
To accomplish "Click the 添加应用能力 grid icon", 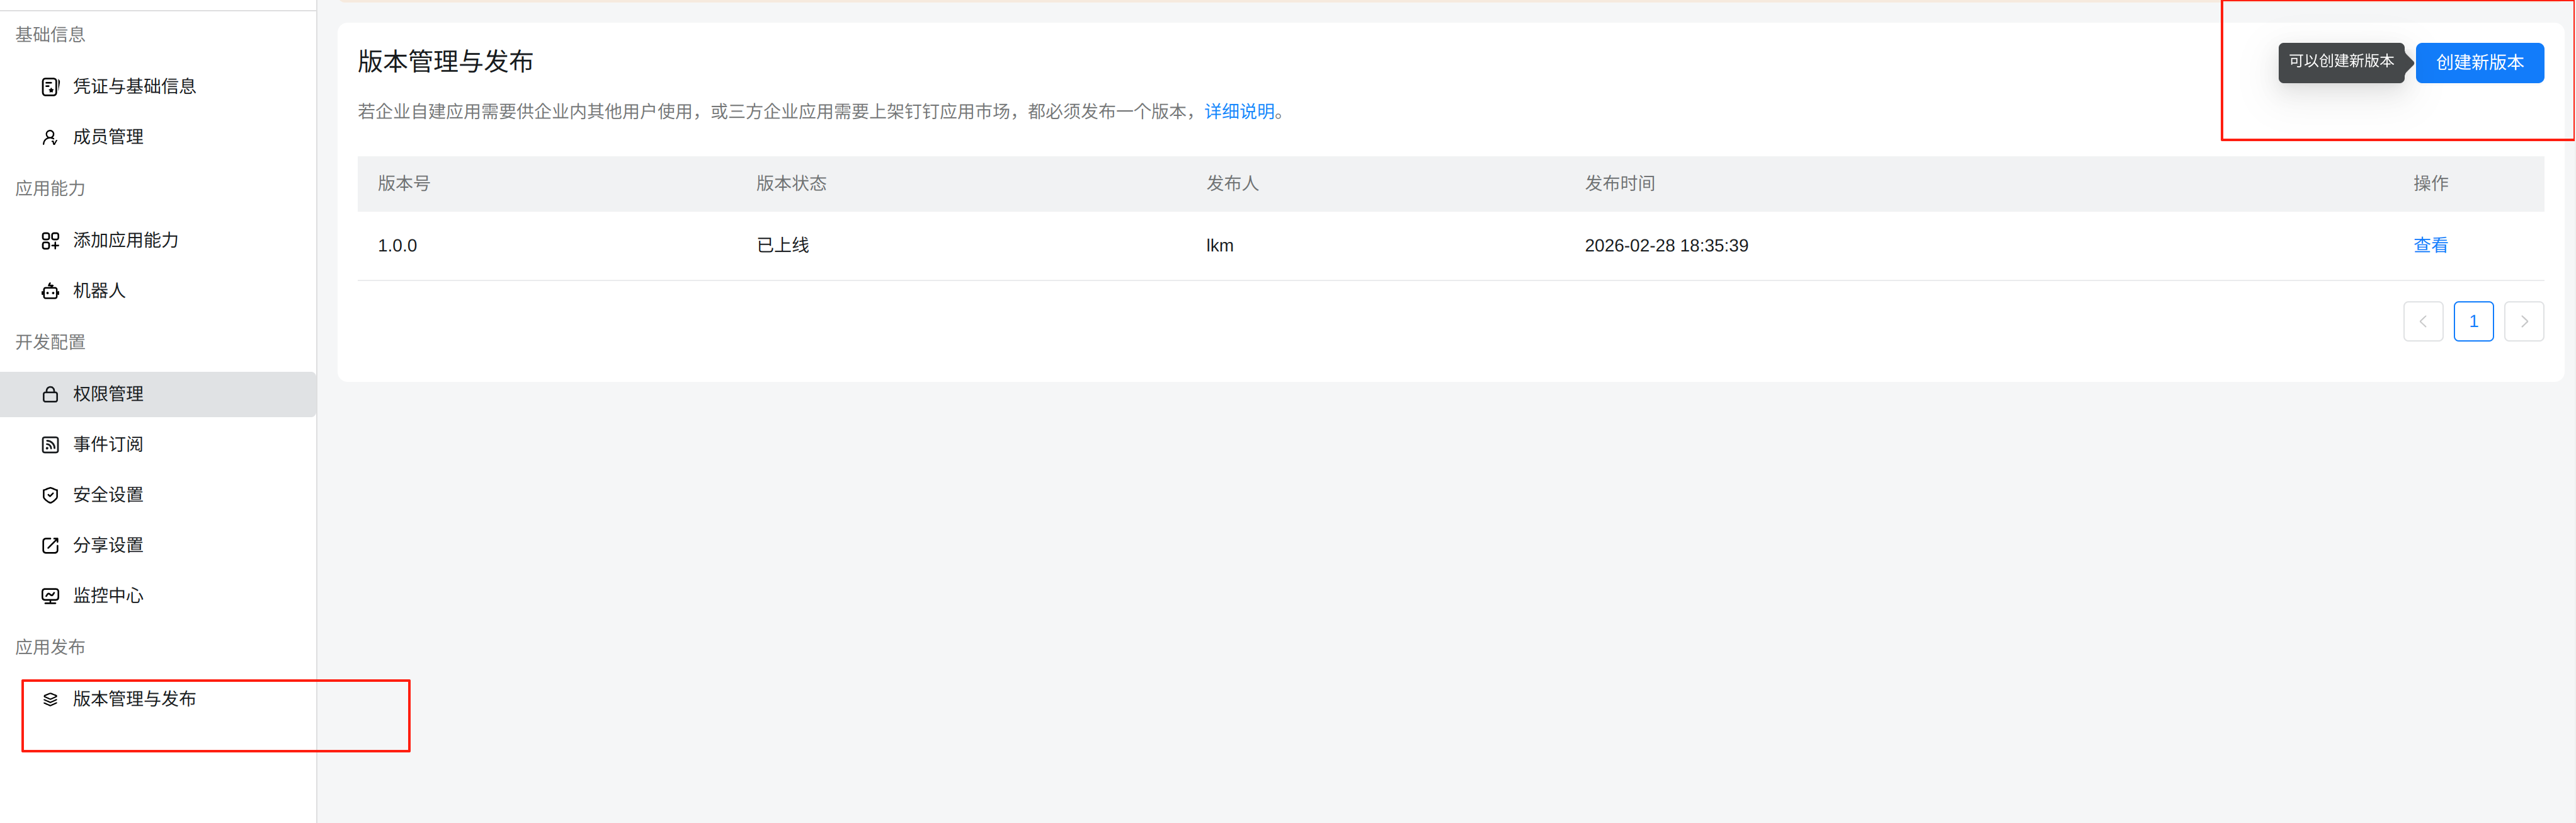I will click(50, 241).
